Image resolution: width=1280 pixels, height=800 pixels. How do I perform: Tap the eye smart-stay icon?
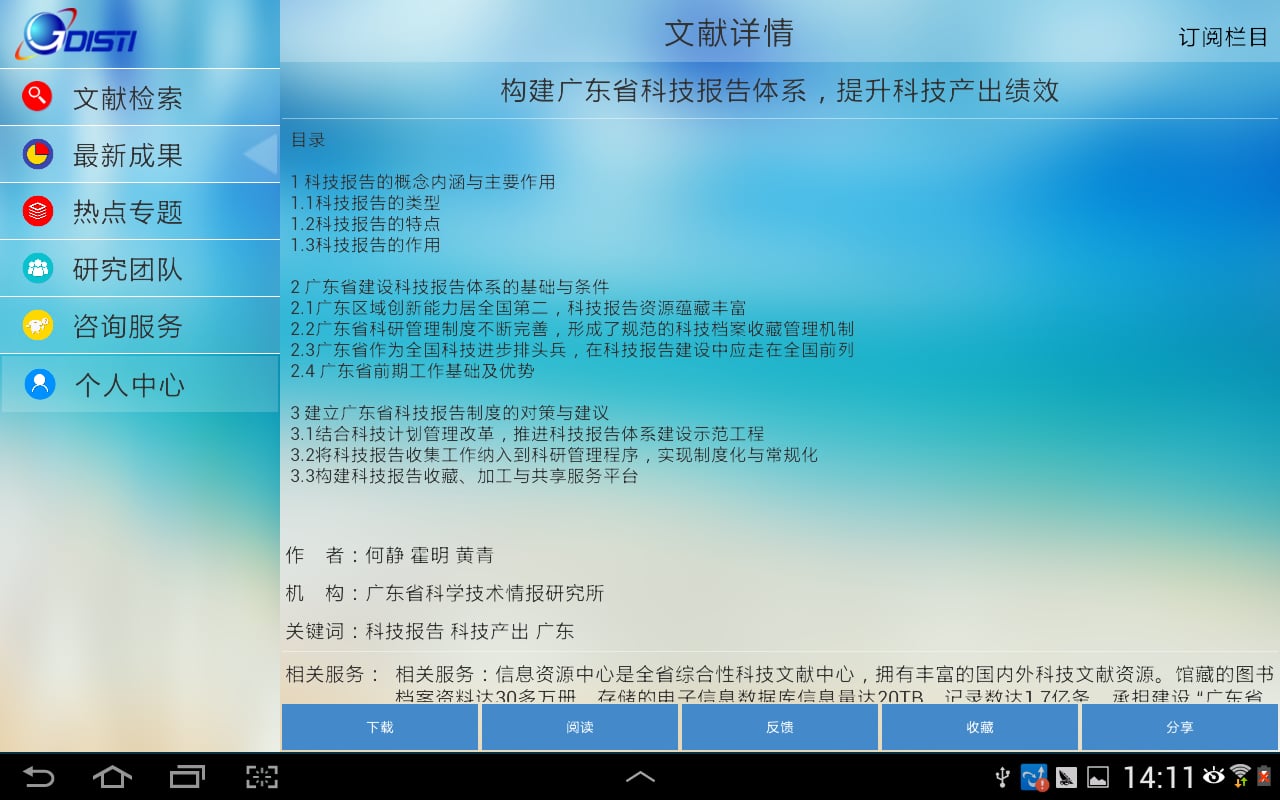(x=1214, y=775)
